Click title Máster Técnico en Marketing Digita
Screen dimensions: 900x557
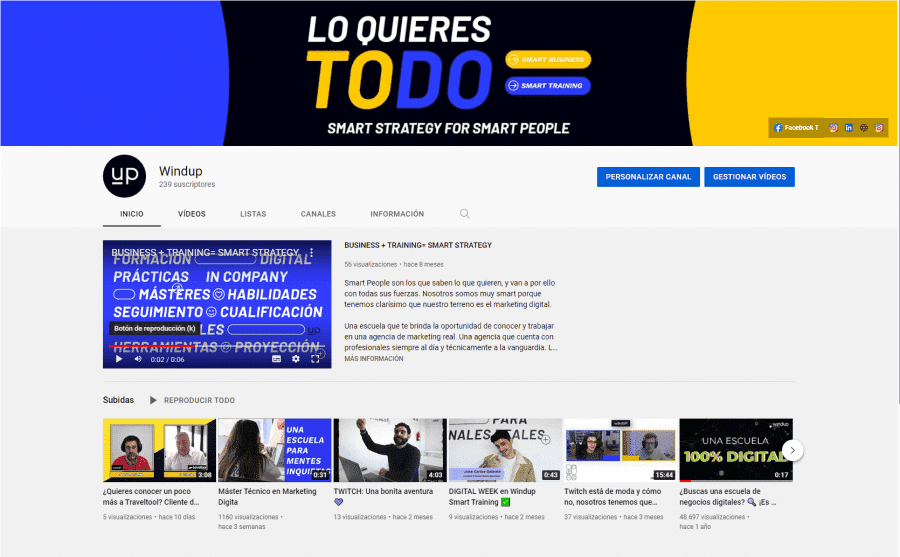(x=267, y=497)
